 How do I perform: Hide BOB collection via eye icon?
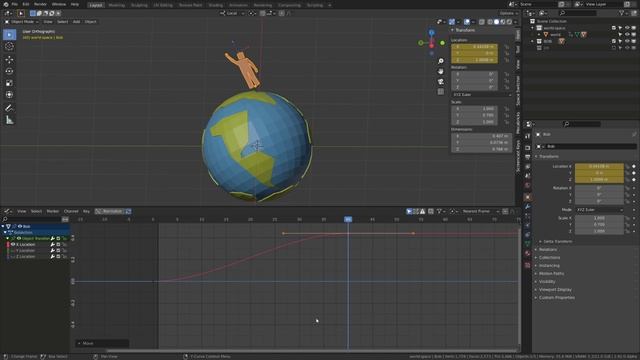627,41
